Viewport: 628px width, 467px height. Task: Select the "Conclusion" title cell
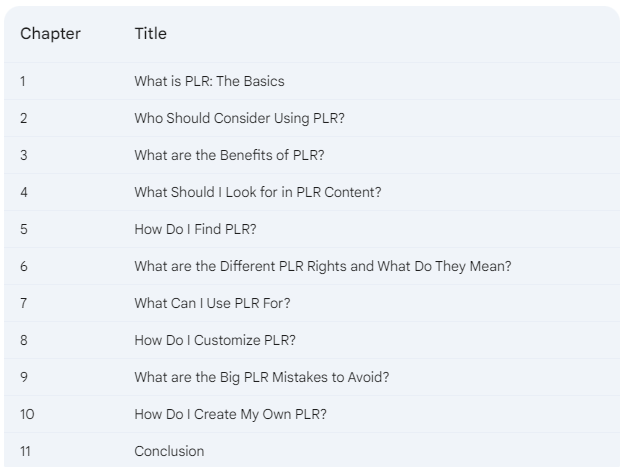click(169, 451)
